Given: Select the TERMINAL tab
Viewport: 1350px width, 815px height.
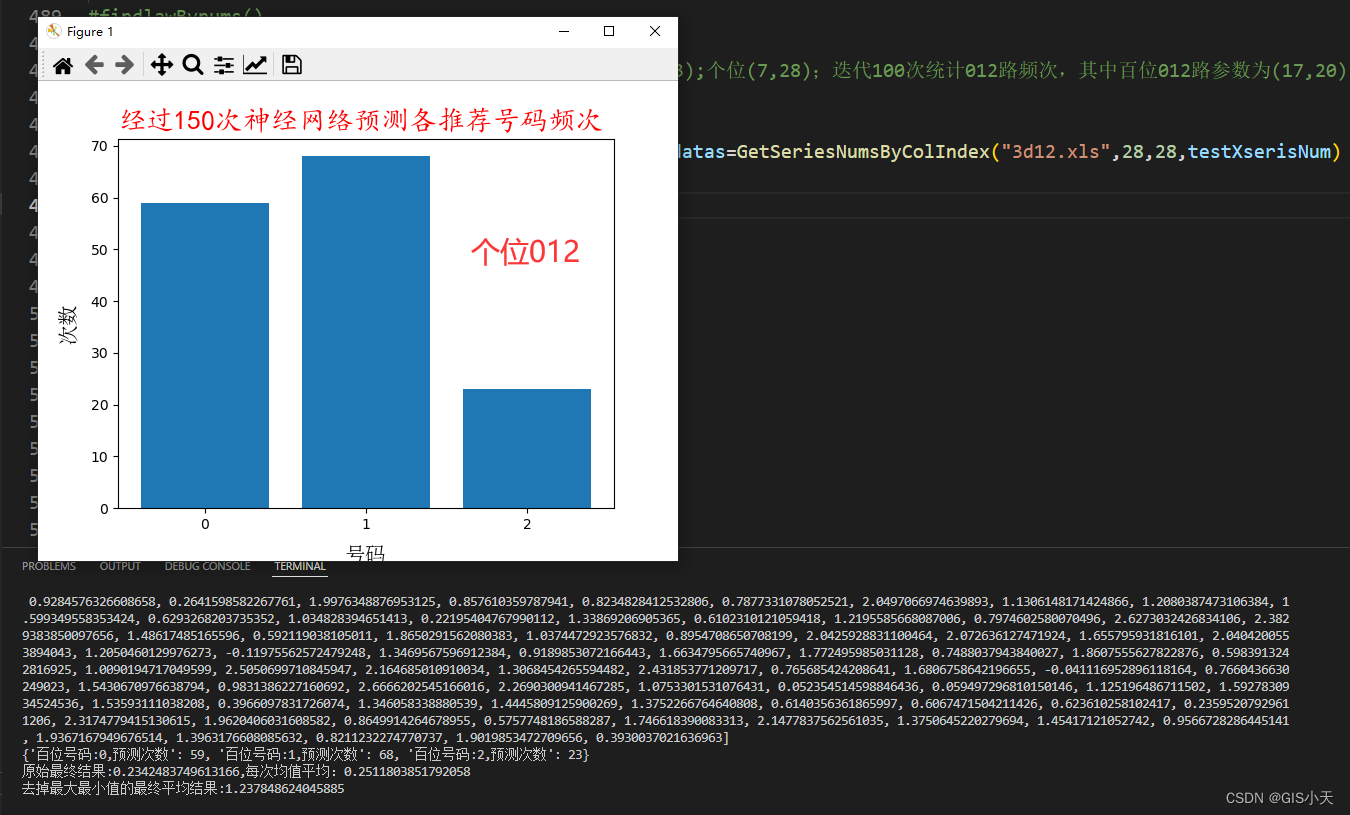Looking at the screenshot, I should point(300,566).
